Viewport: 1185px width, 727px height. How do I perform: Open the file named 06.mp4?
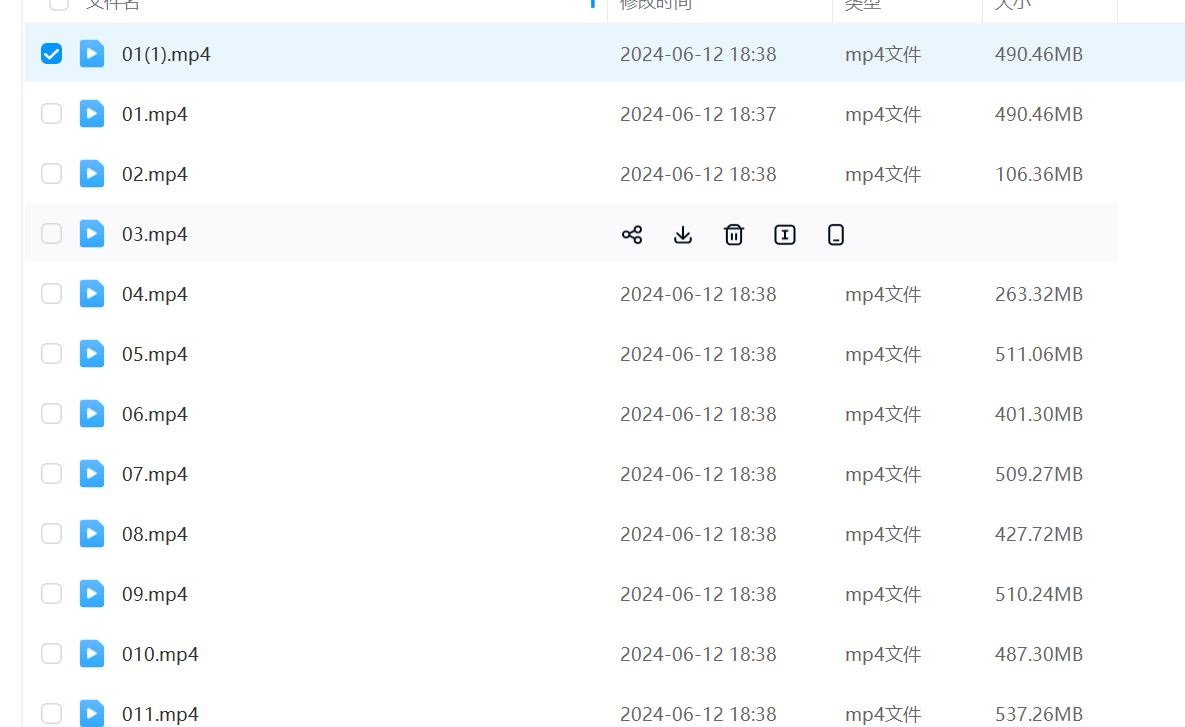pyautogui.click(x=155, y=414)
